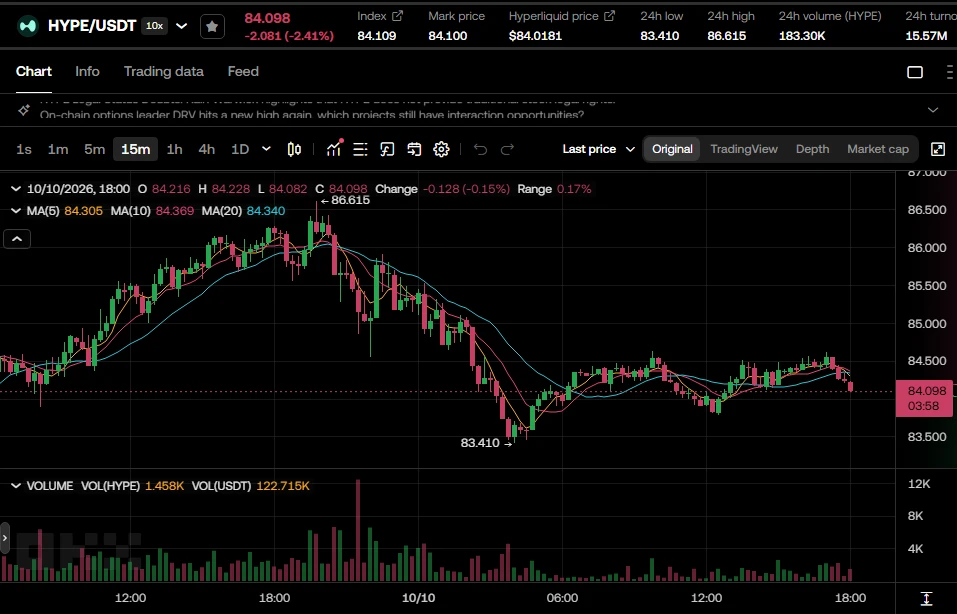Toggle the layout square icon near tabs
The width and height of the screenshot is (957, 614).
[915, 72]
